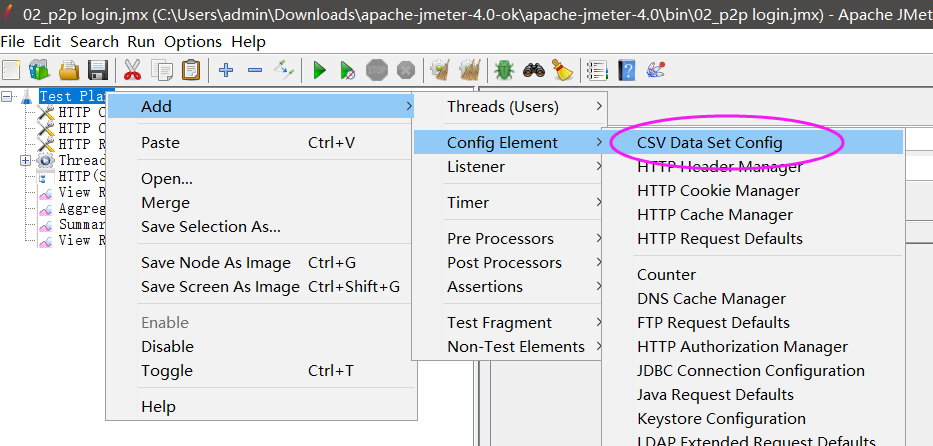Expand the Post Processors submenu
Screen dimensions: 933x446
[510, 263]
